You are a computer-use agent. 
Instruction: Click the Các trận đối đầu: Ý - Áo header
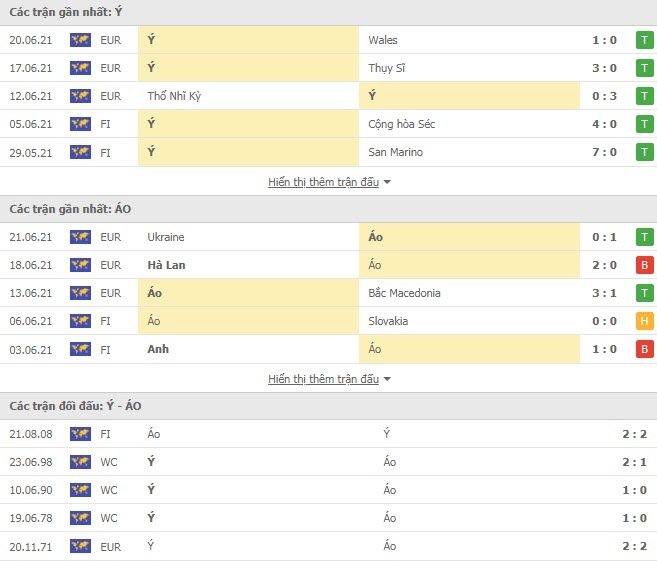pos(75,406)
